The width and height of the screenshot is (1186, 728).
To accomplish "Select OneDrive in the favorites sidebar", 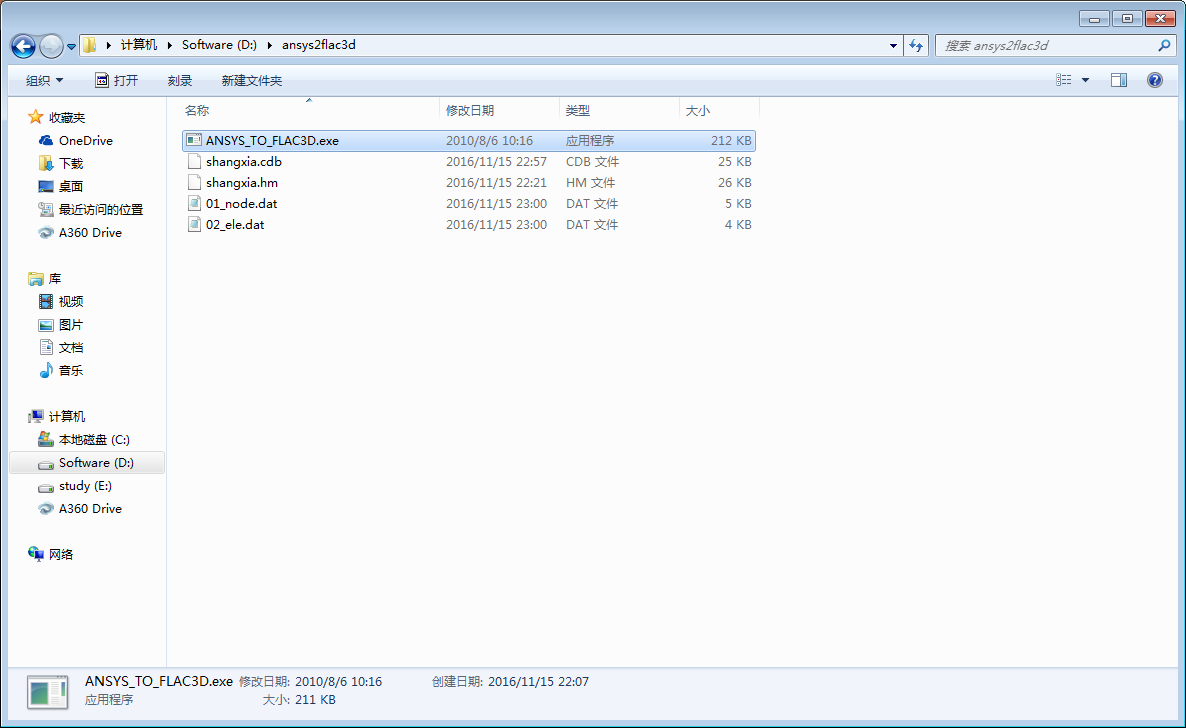I will [85, 141].
